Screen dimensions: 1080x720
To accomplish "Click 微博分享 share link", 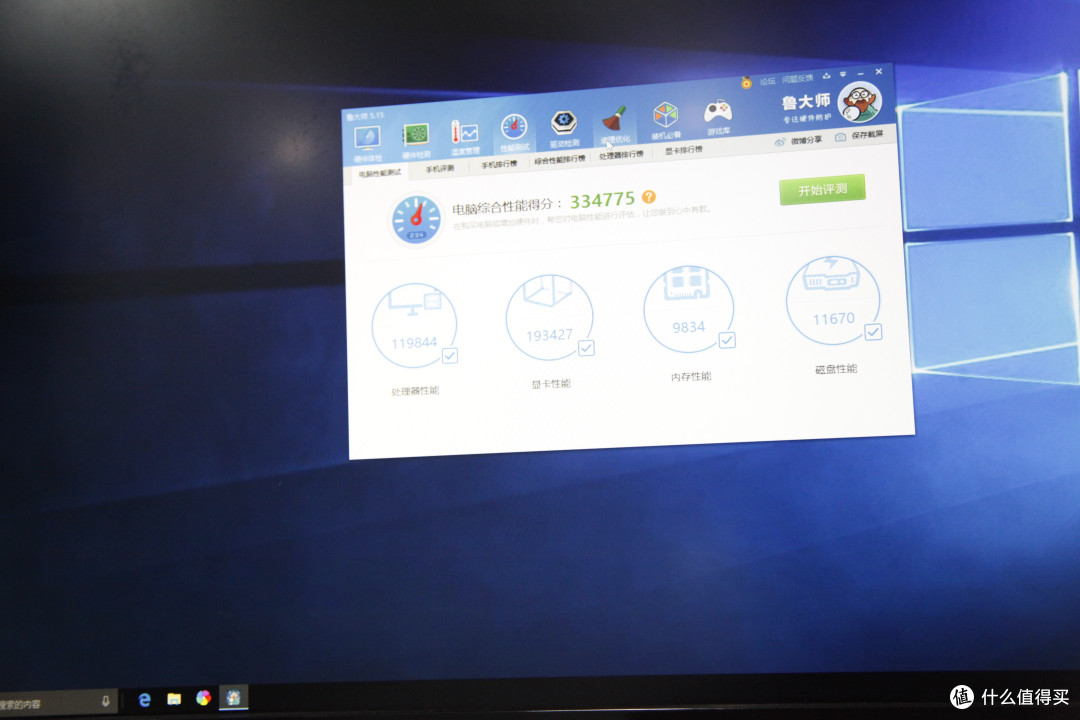I will (x=798, y=141).
